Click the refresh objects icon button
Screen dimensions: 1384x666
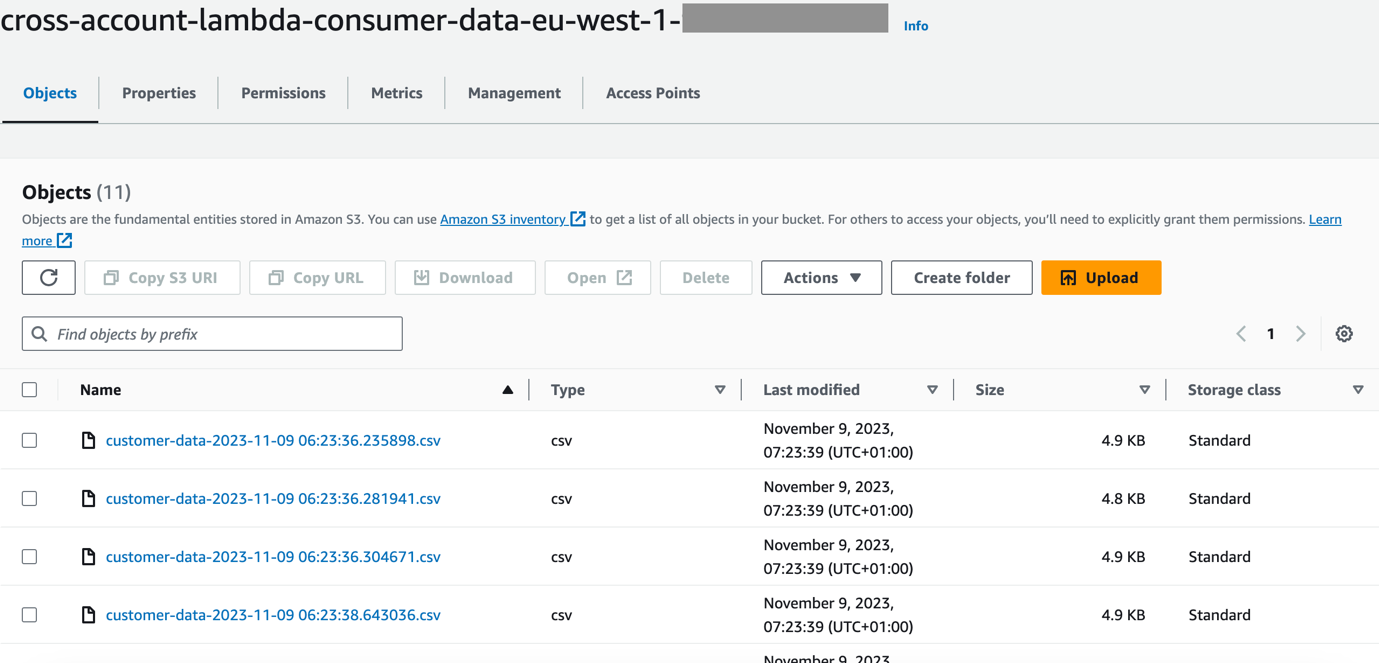(48, 278)
